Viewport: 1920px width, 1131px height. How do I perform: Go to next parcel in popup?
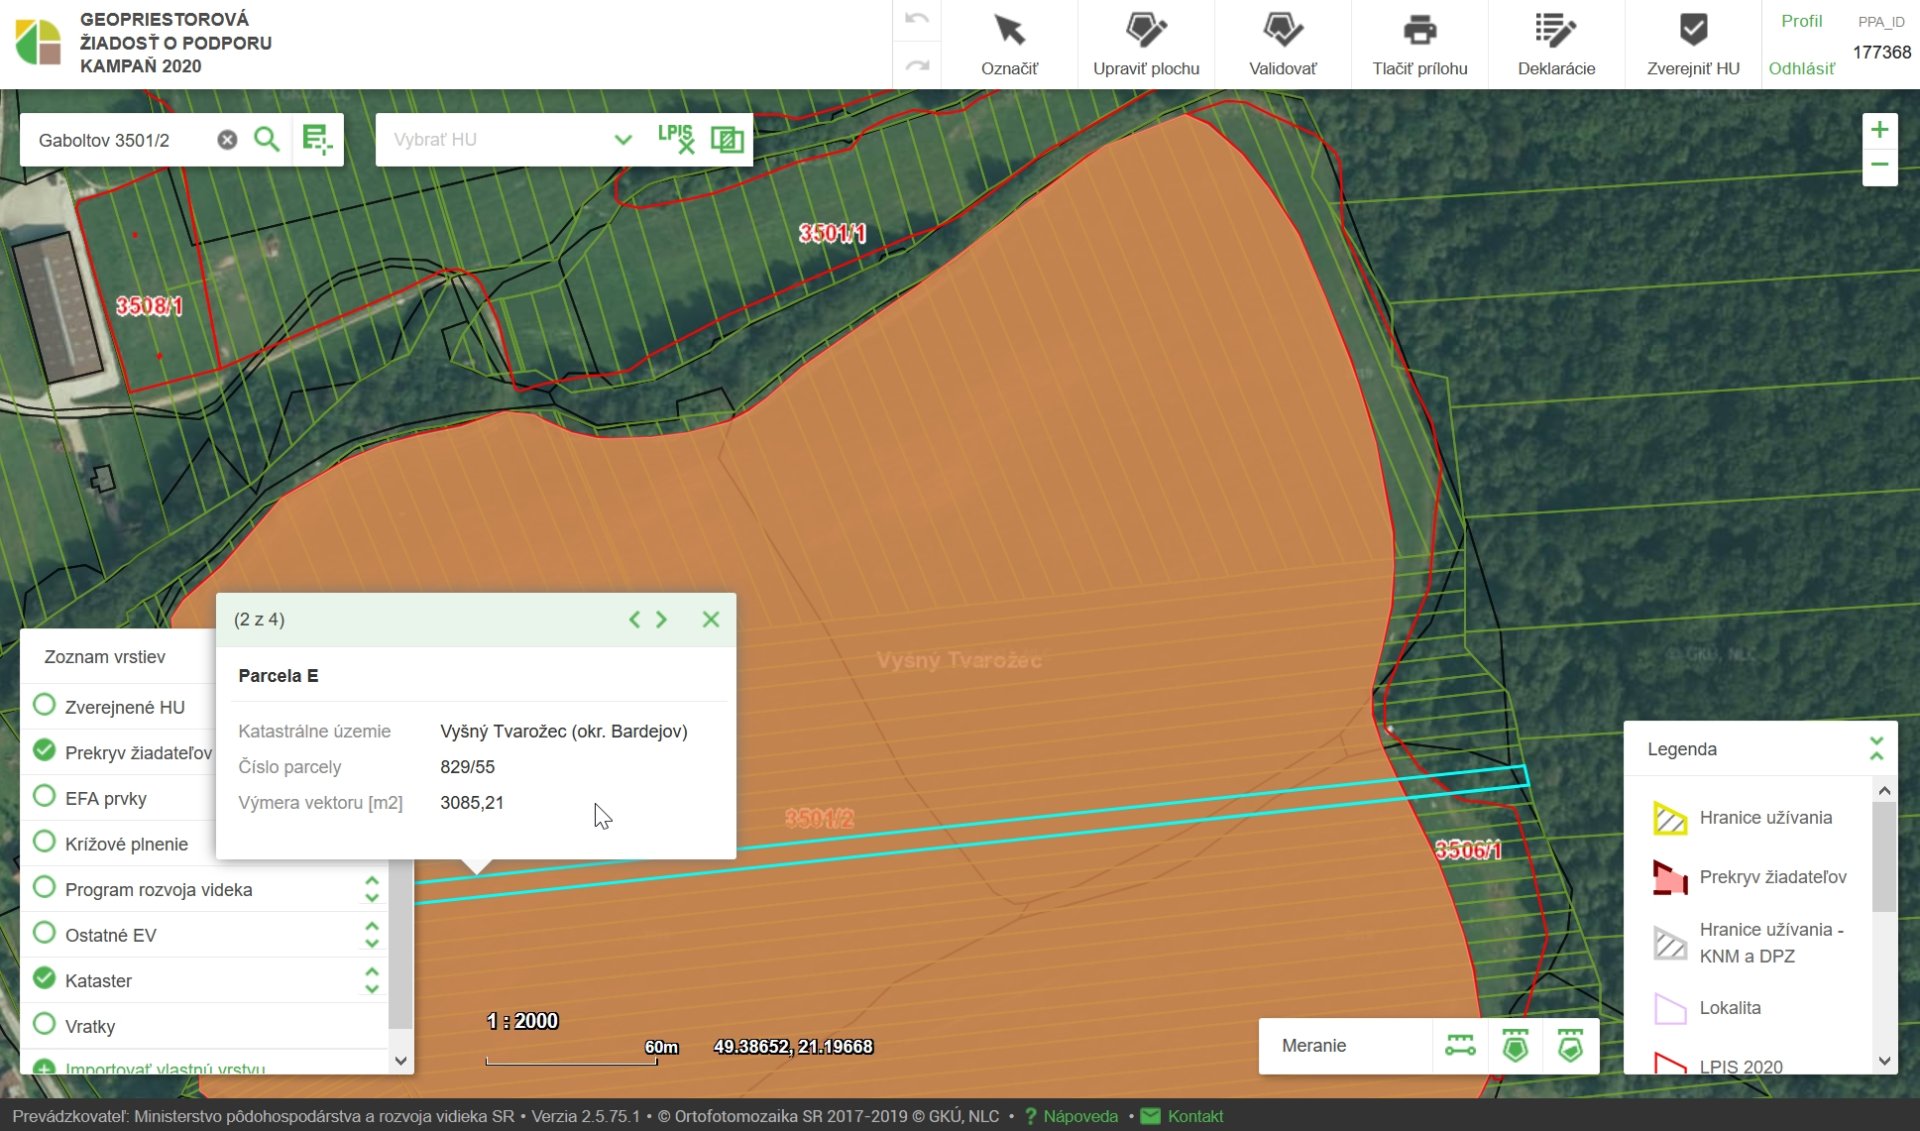(x=662, y=620)
